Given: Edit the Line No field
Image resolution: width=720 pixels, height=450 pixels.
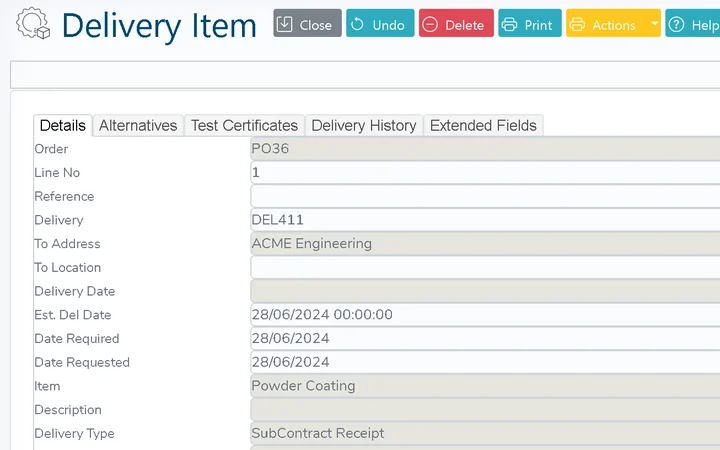Looking at the screenshot, I should click(485, 173).
